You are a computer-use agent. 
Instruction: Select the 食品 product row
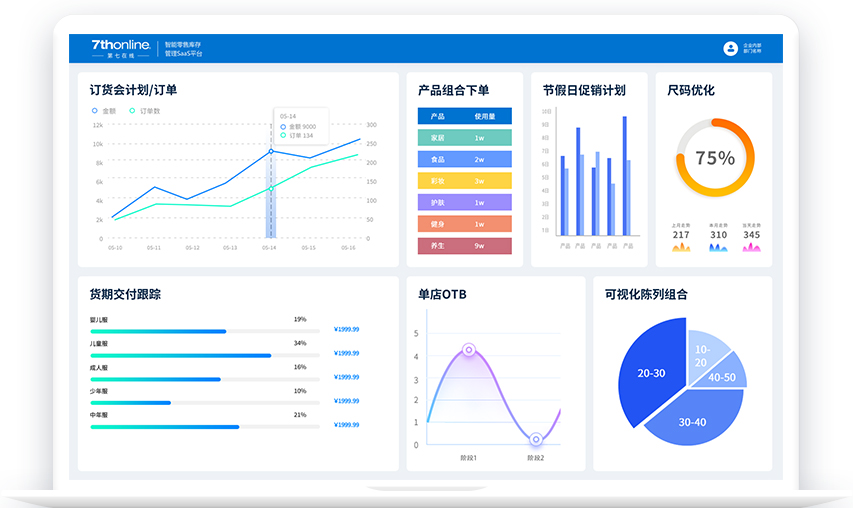464,159
